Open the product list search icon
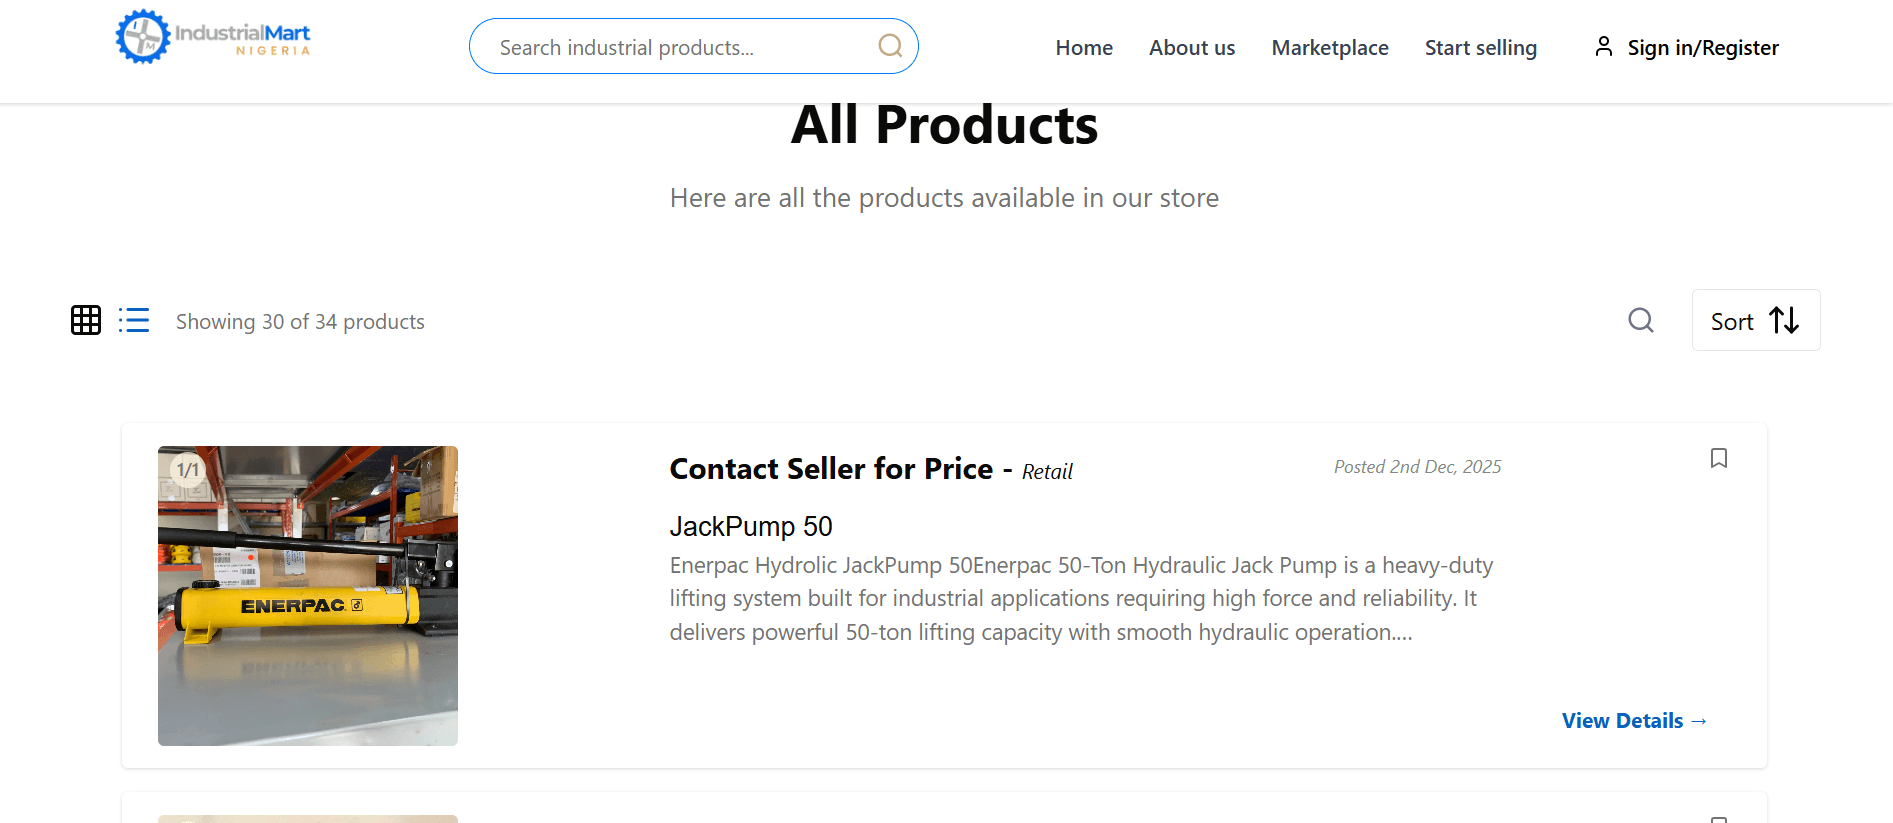The width and height of the screenshot is (1893, 823). click(1641, 320)
